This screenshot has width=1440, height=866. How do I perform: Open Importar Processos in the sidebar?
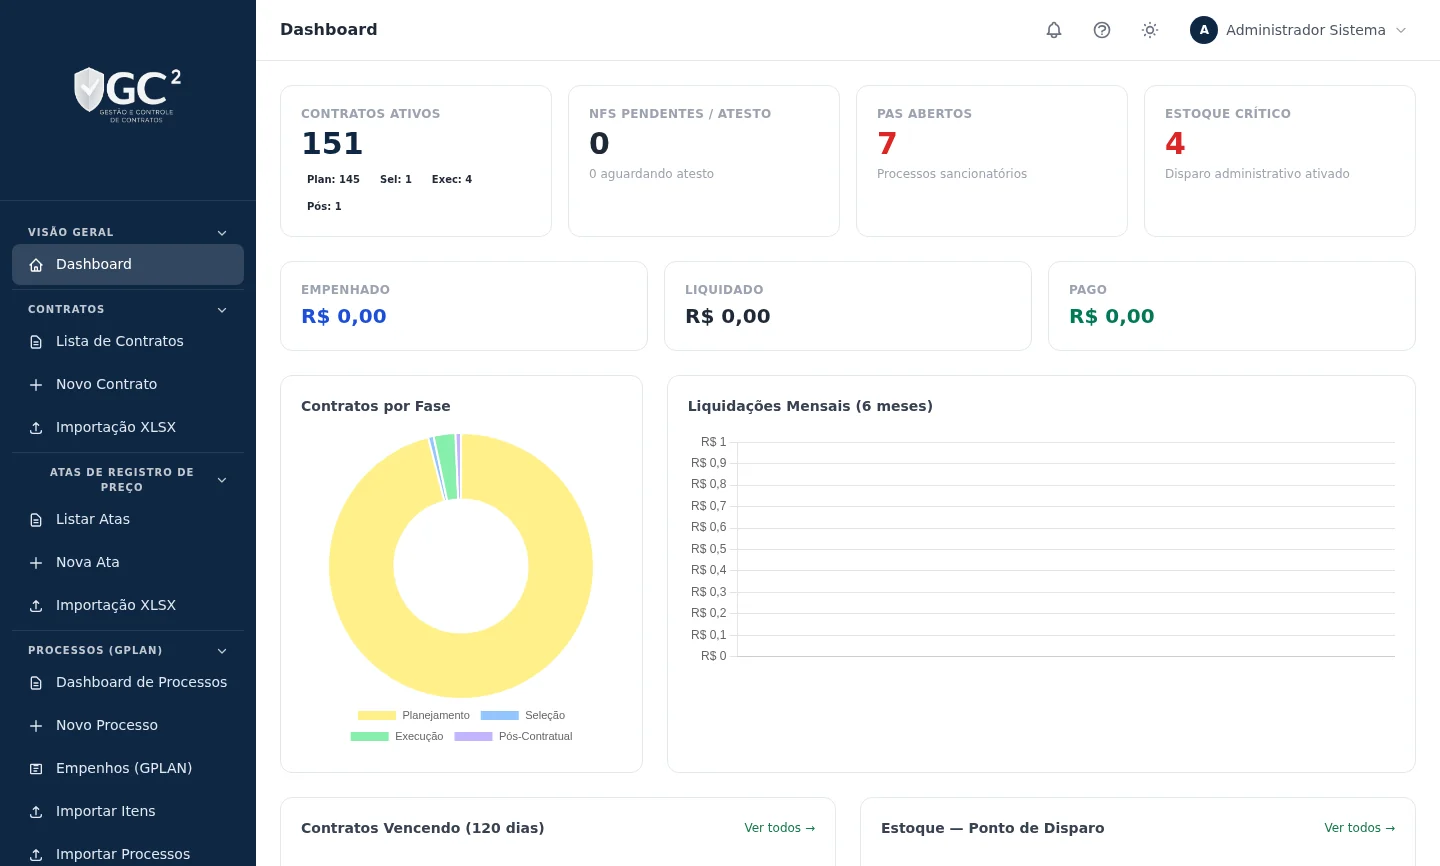tap(128, 854)
